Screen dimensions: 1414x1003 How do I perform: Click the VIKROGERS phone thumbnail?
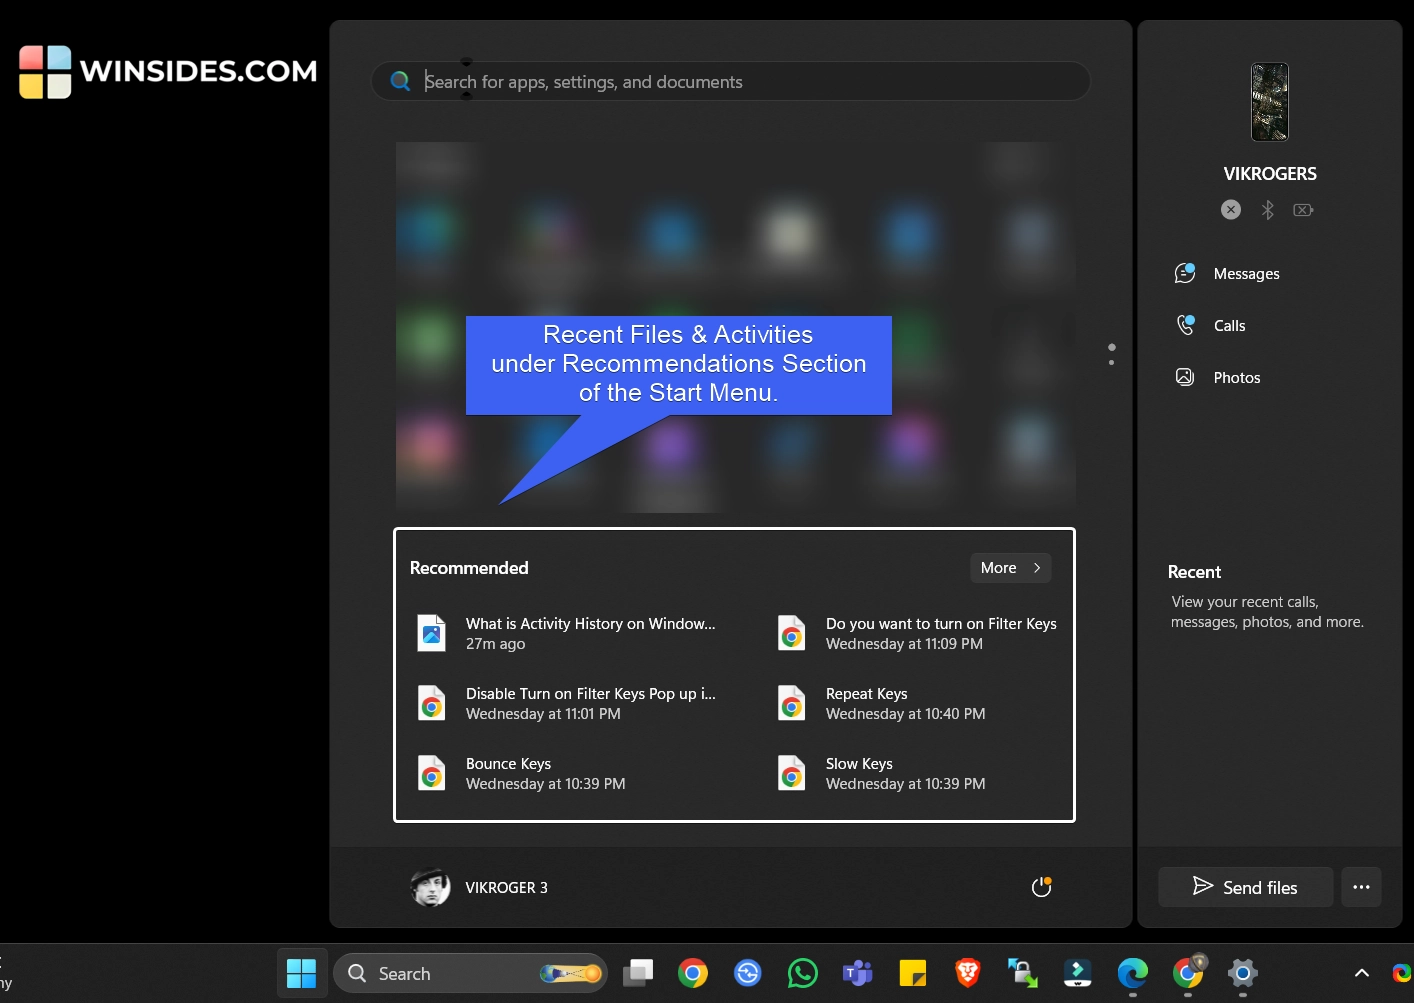(x=1270, y=102)
